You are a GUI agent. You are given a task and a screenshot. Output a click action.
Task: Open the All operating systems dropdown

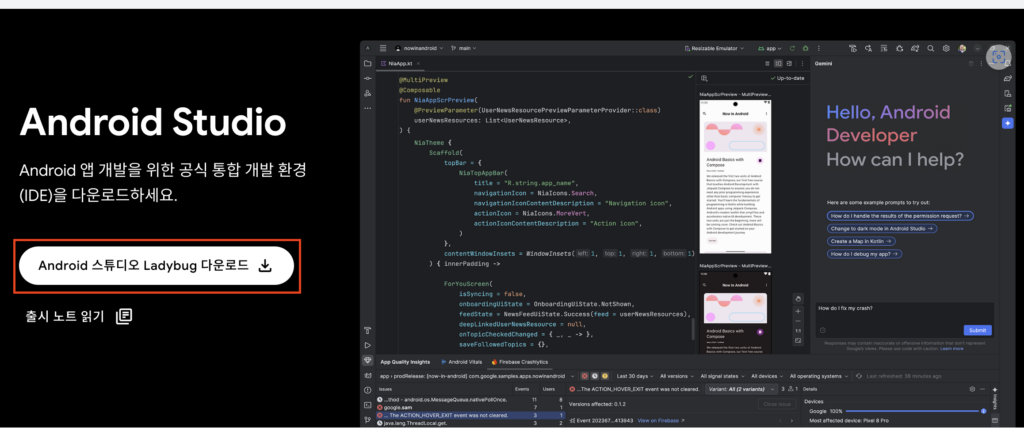[x=820, y=376]
